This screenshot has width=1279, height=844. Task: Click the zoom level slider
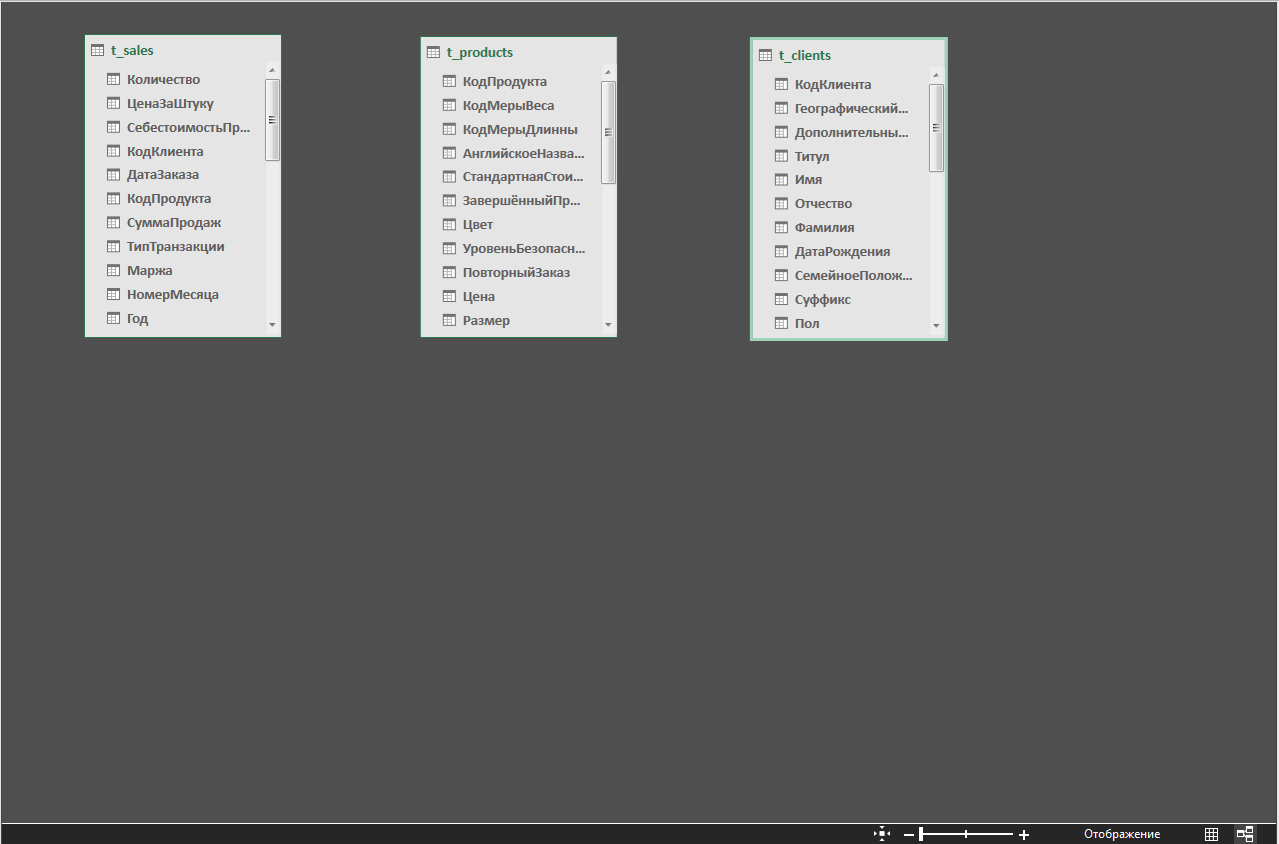(966, 834)
